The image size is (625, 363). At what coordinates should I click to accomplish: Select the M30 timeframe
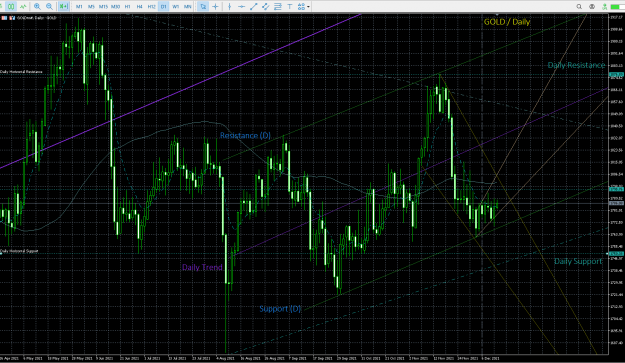115,6
